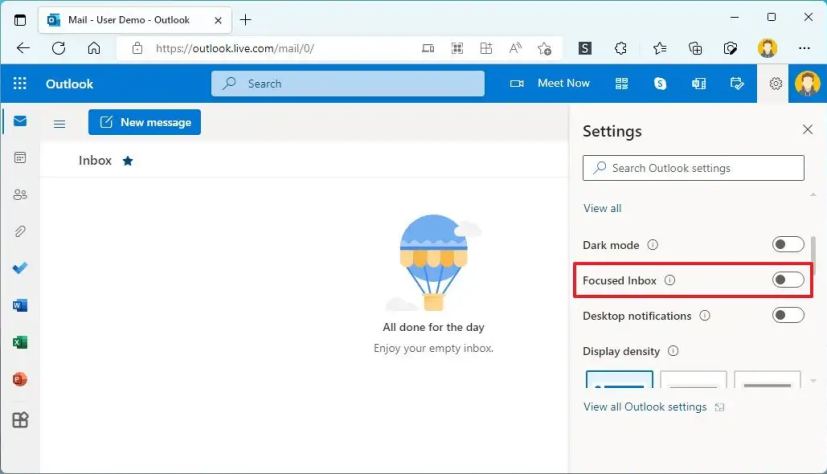Screen dimensions: 827x474
Task: Open the account profile picture in Outlook header
Action: tap(807, 83)
